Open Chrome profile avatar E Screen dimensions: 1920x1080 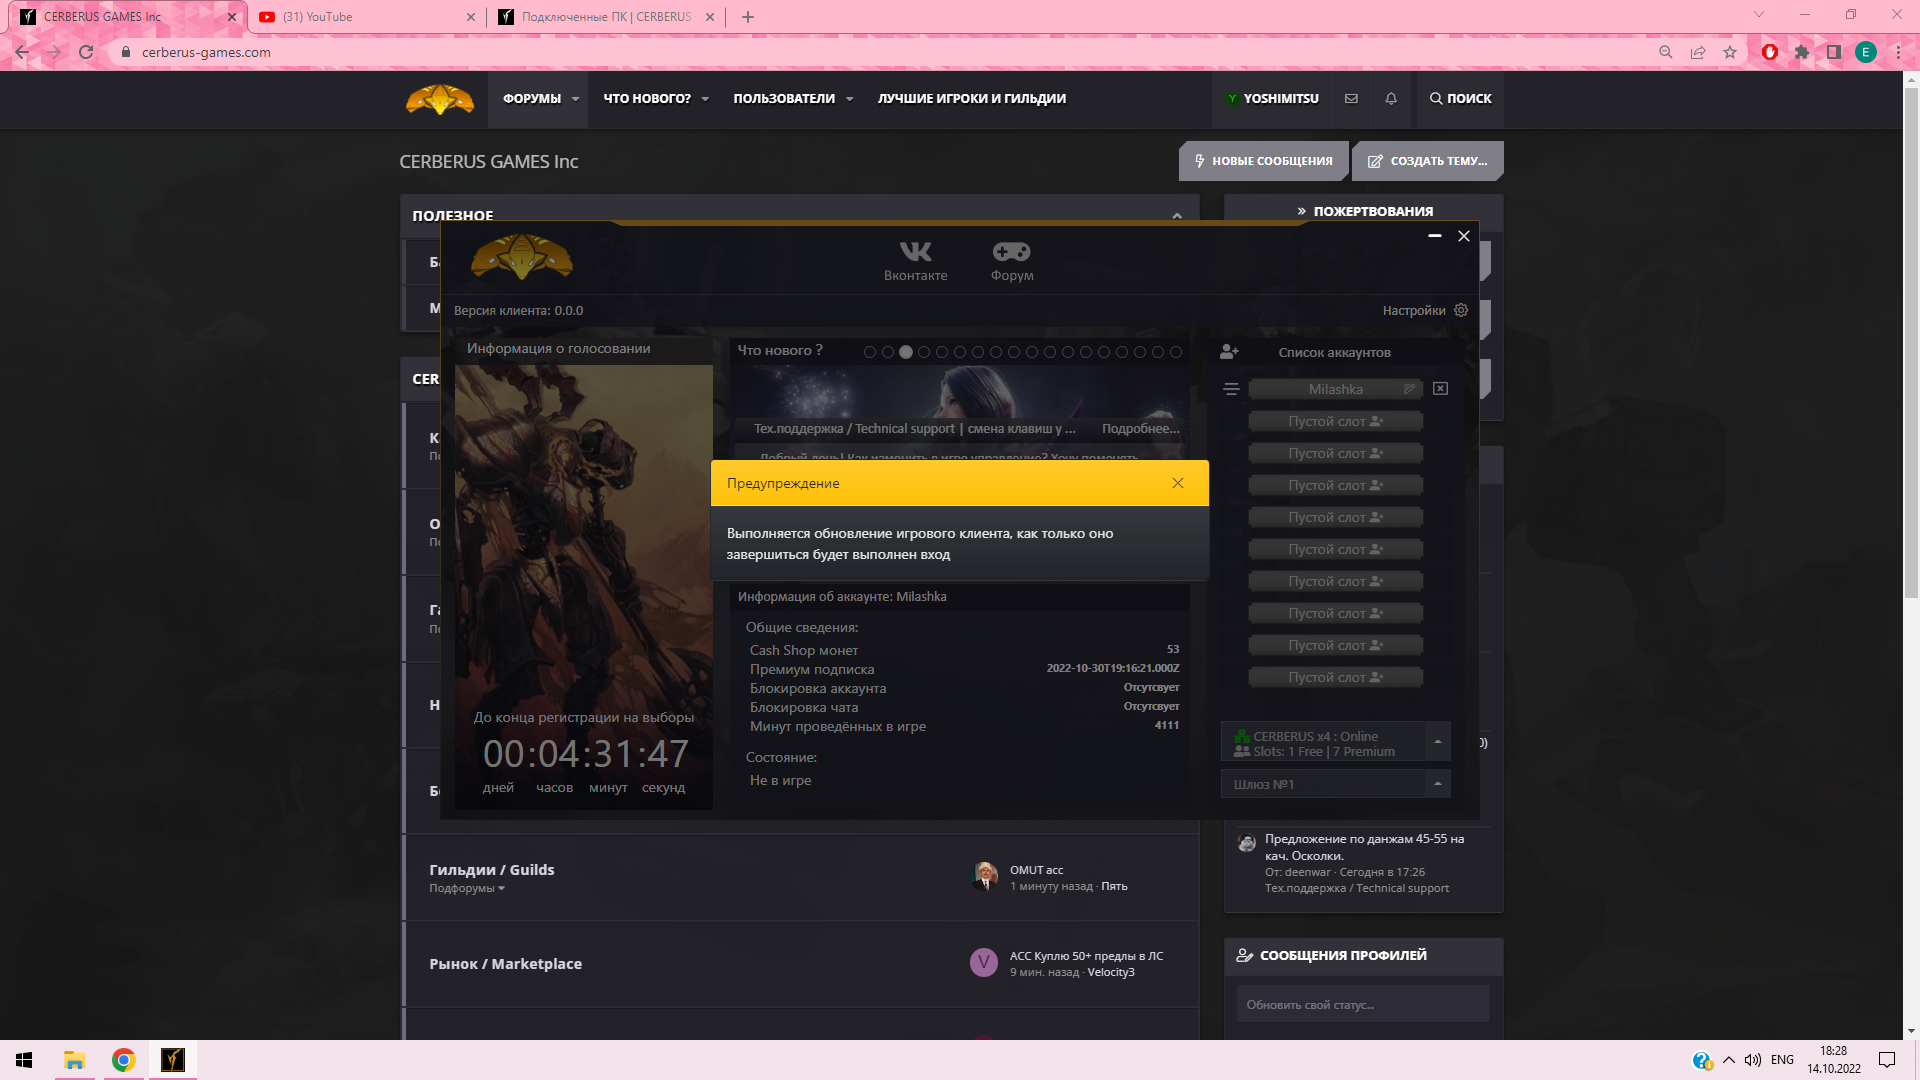1866,52
